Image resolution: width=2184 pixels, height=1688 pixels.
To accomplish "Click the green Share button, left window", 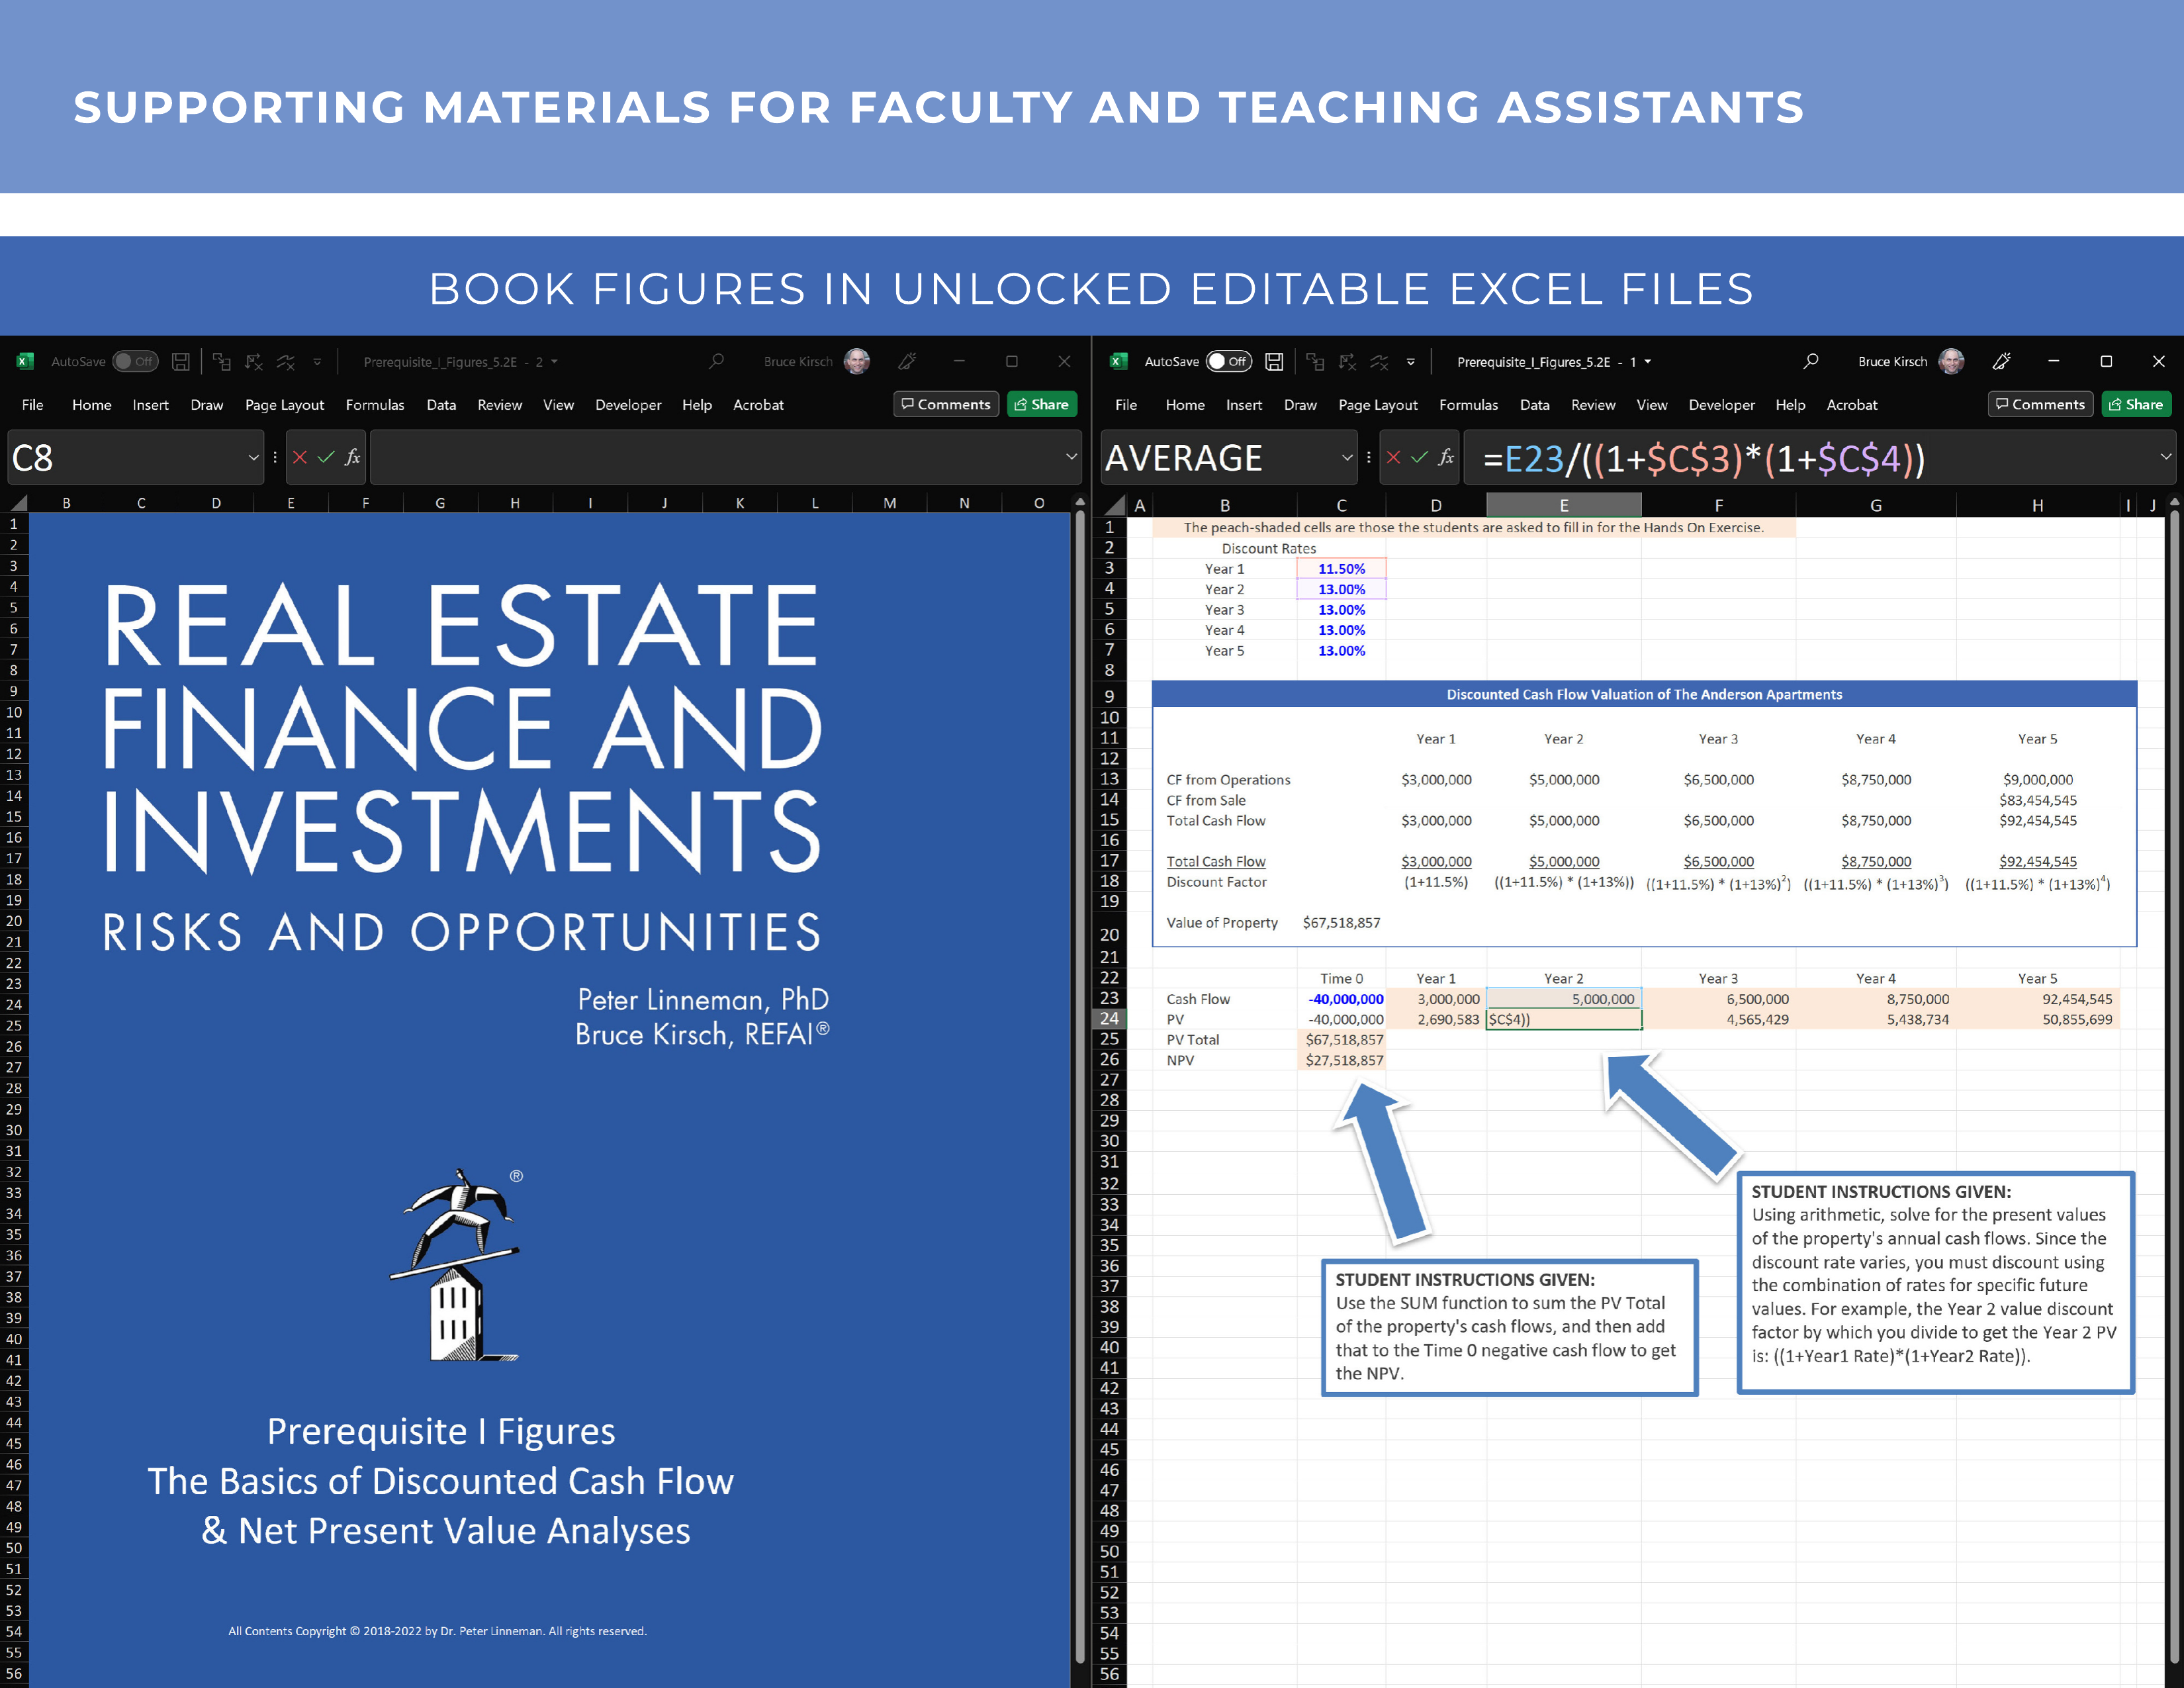I will click(1041, 404).
